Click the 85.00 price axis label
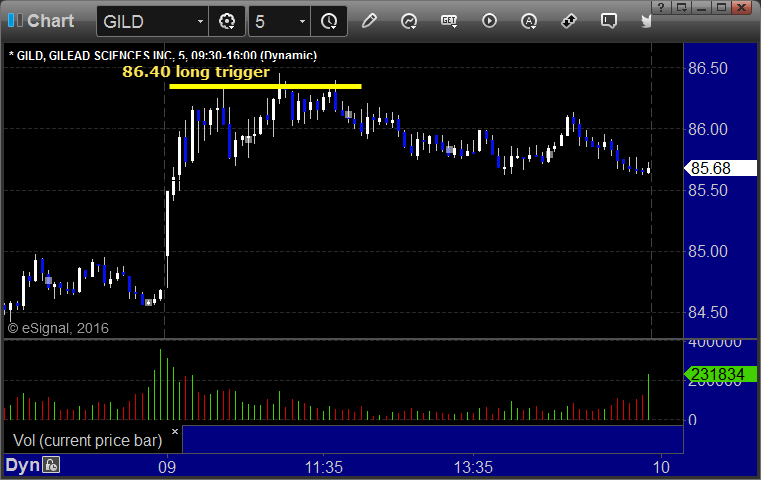The height and width of the screenshot is (480, 761). pyautogui.click(x=708, y=251)
